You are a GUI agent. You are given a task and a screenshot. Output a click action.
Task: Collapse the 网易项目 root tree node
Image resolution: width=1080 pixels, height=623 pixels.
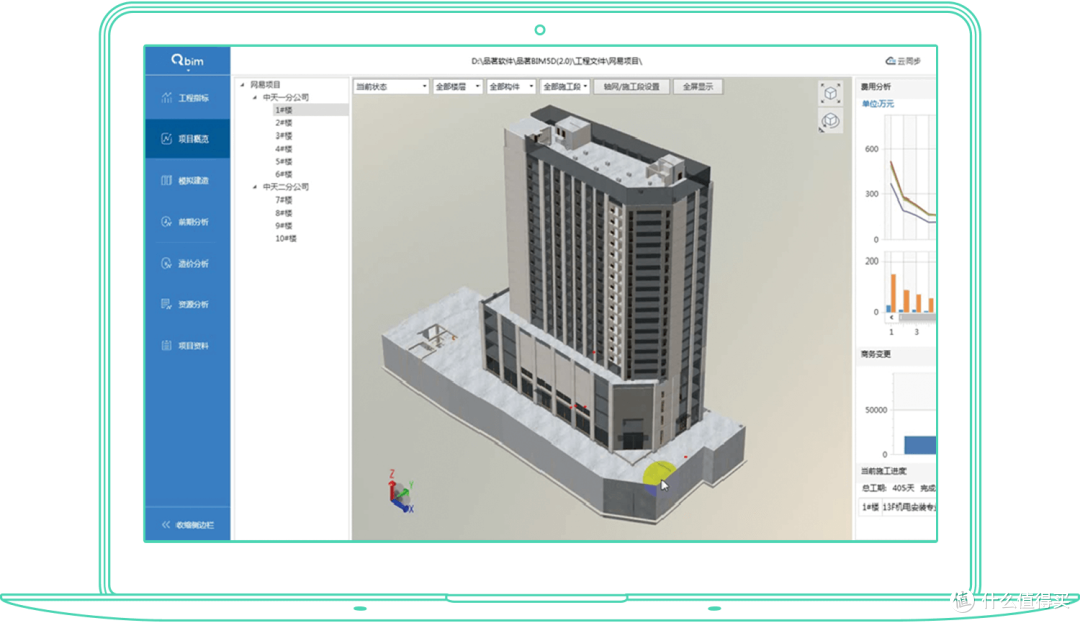[x=242, y=85]
